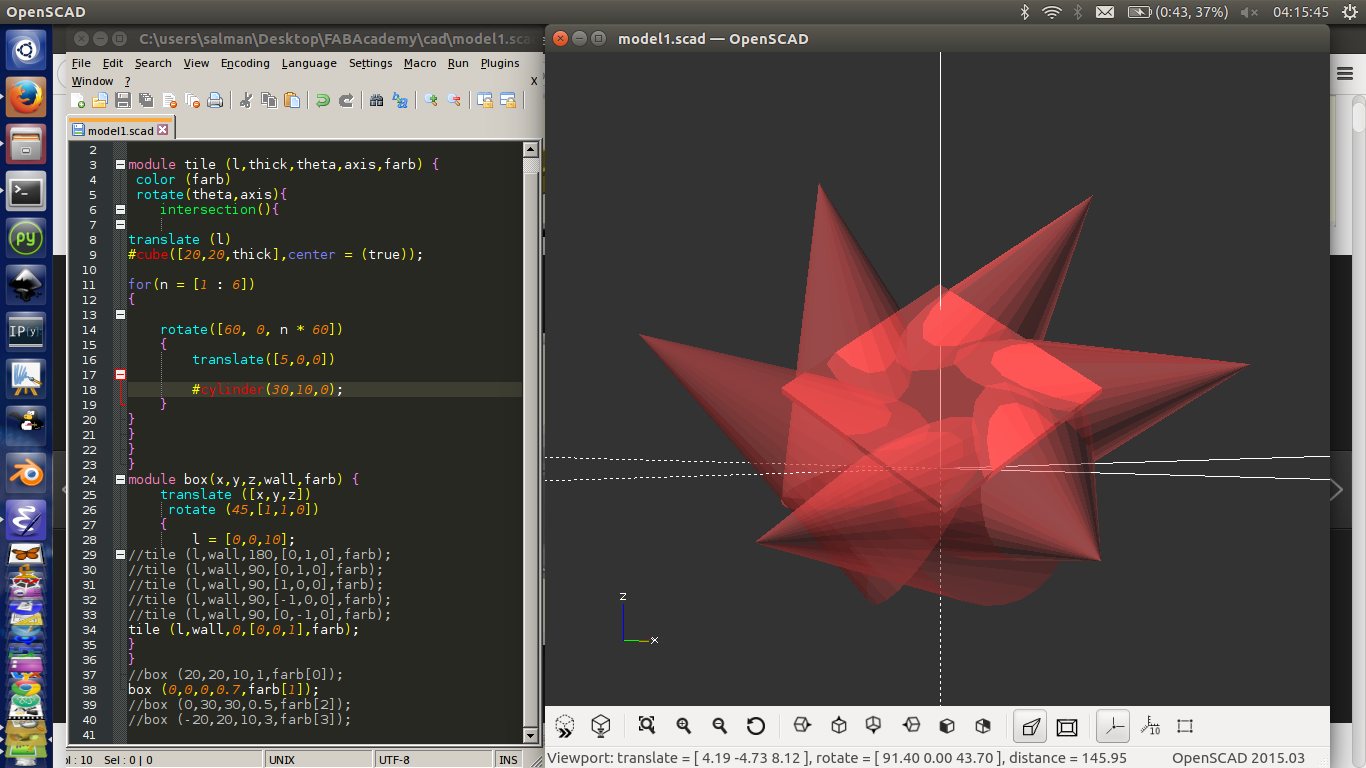Select the right-side view cube icon
This screenshot has width=1366, height=768.
802,726
